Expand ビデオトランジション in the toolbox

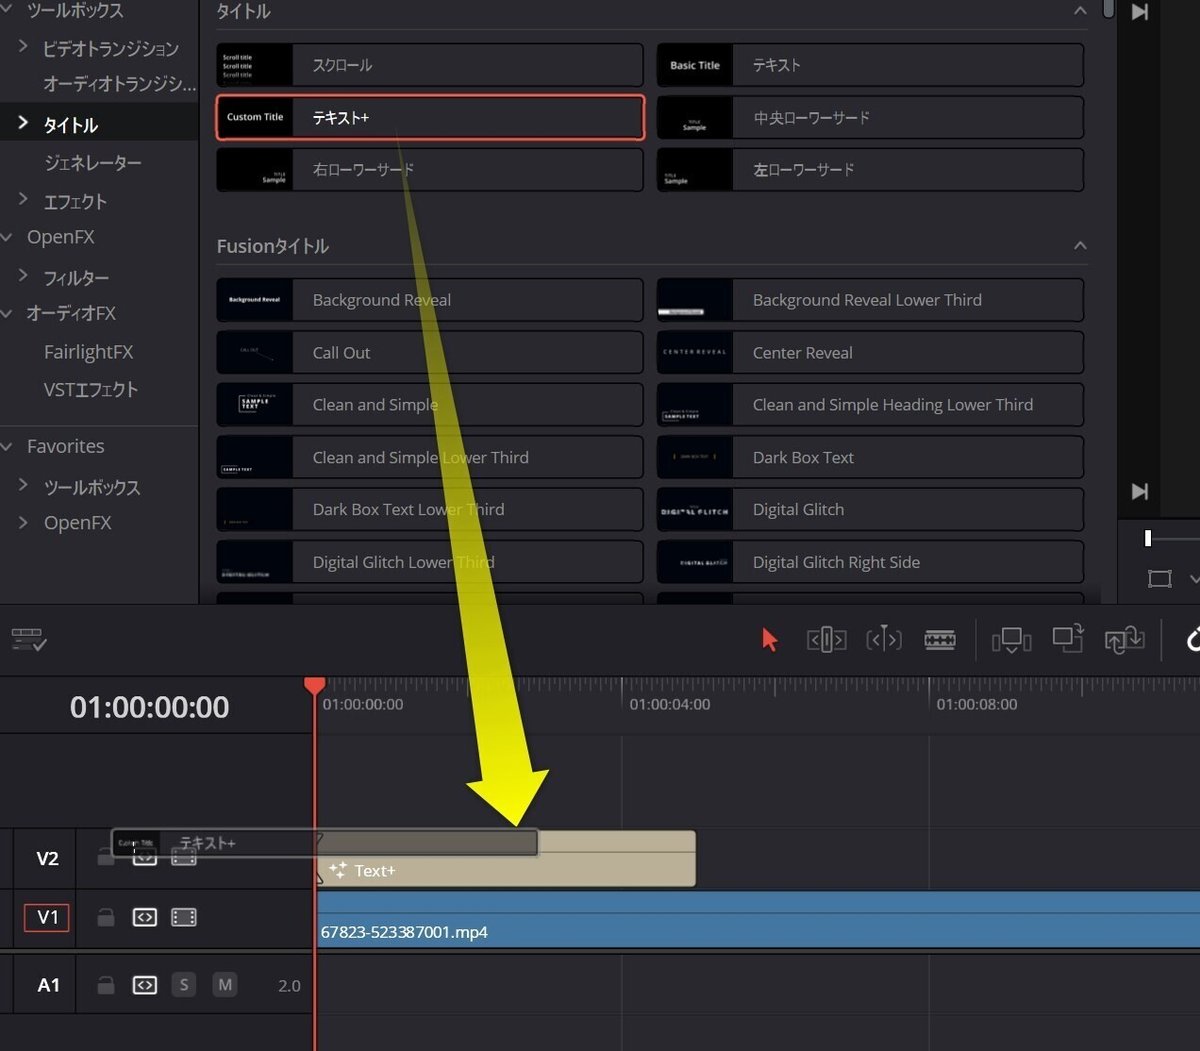tap(23, 47)
